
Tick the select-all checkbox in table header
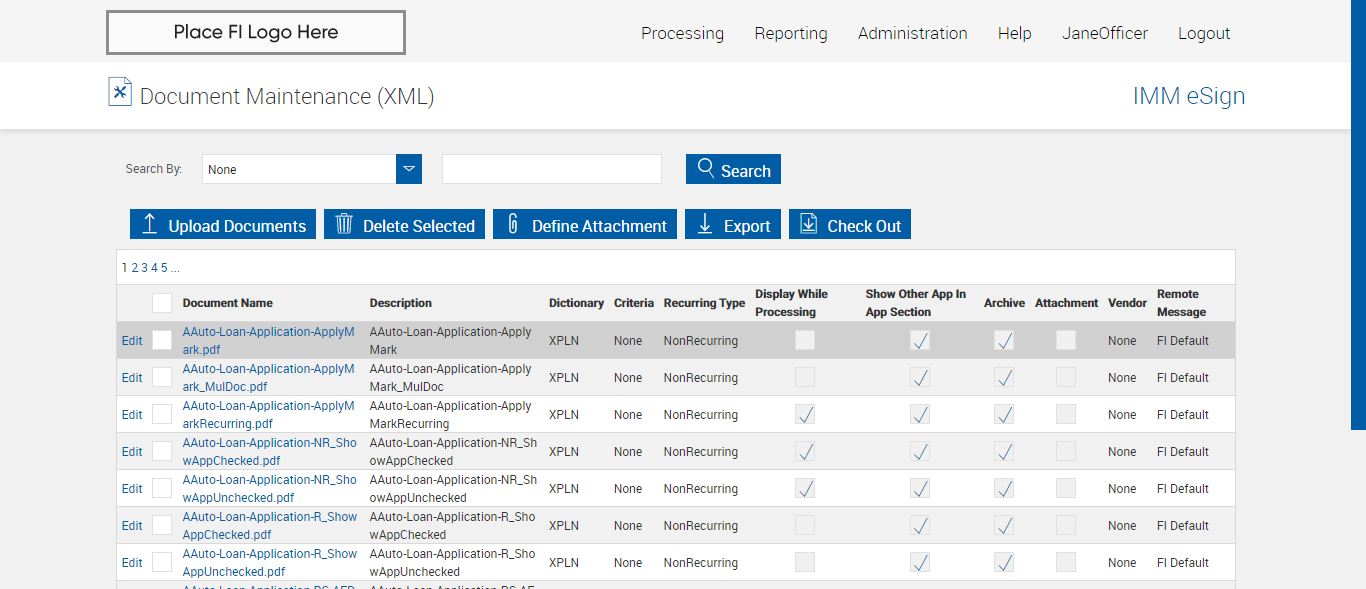point(162,303)
